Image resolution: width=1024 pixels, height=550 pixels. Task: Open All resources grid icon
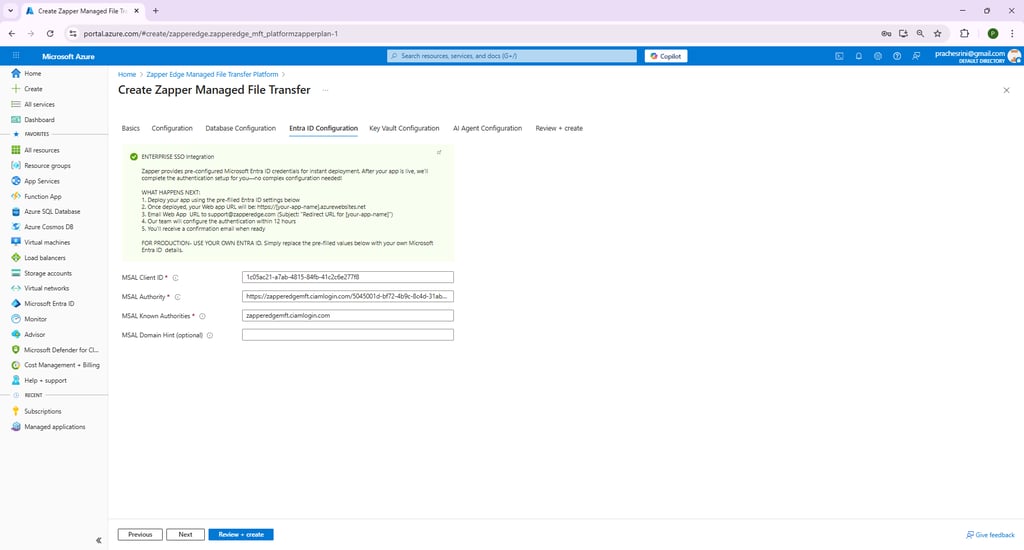coord(16,150)
